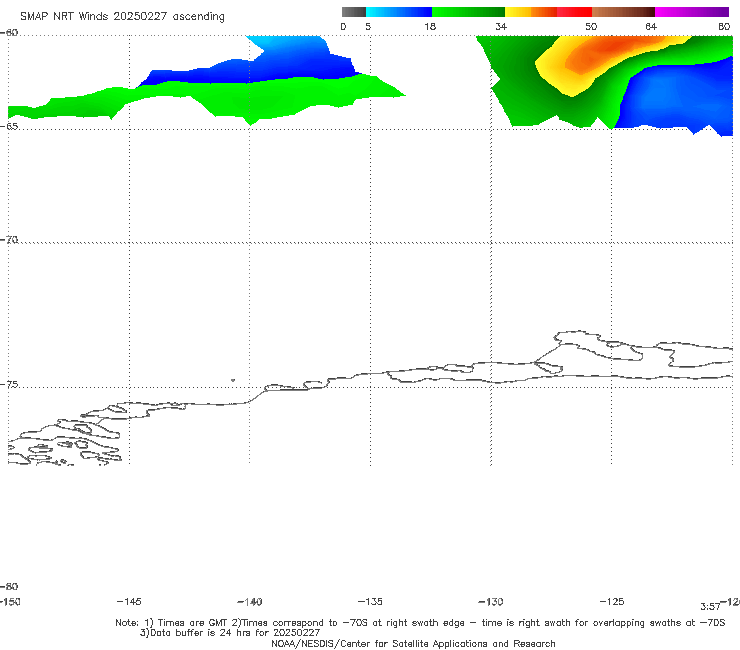Click the latitude label '-75'
This screenshot has height=650, width=740.
click(x=9, y=384)
